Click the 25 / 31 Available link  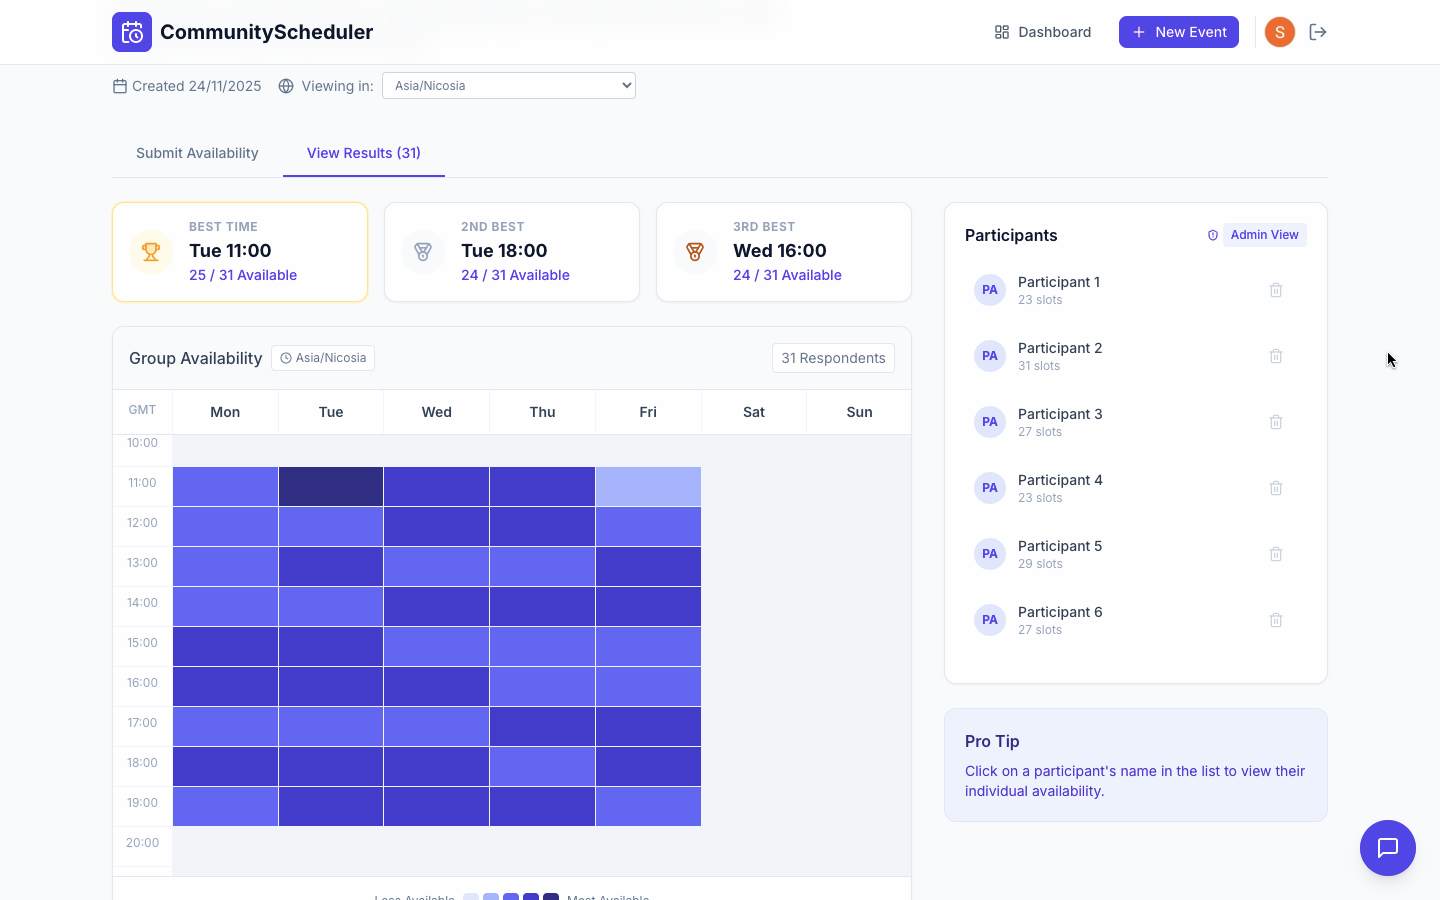243,274
